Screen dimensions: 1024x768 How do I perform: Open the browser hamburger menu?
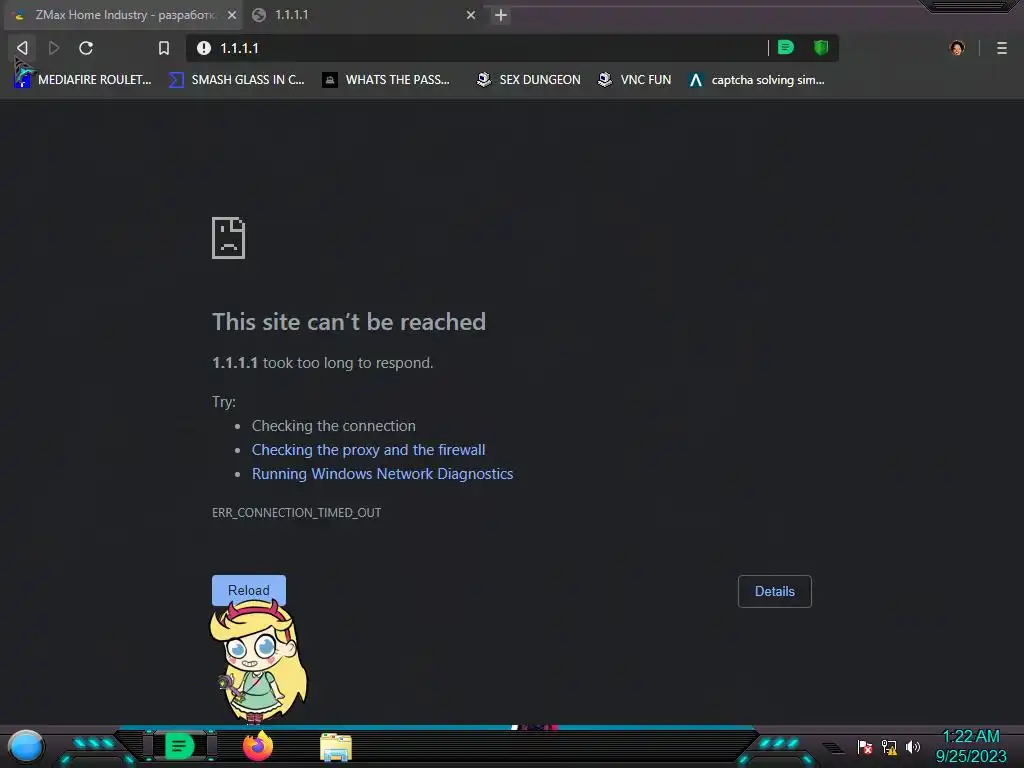1002,48
